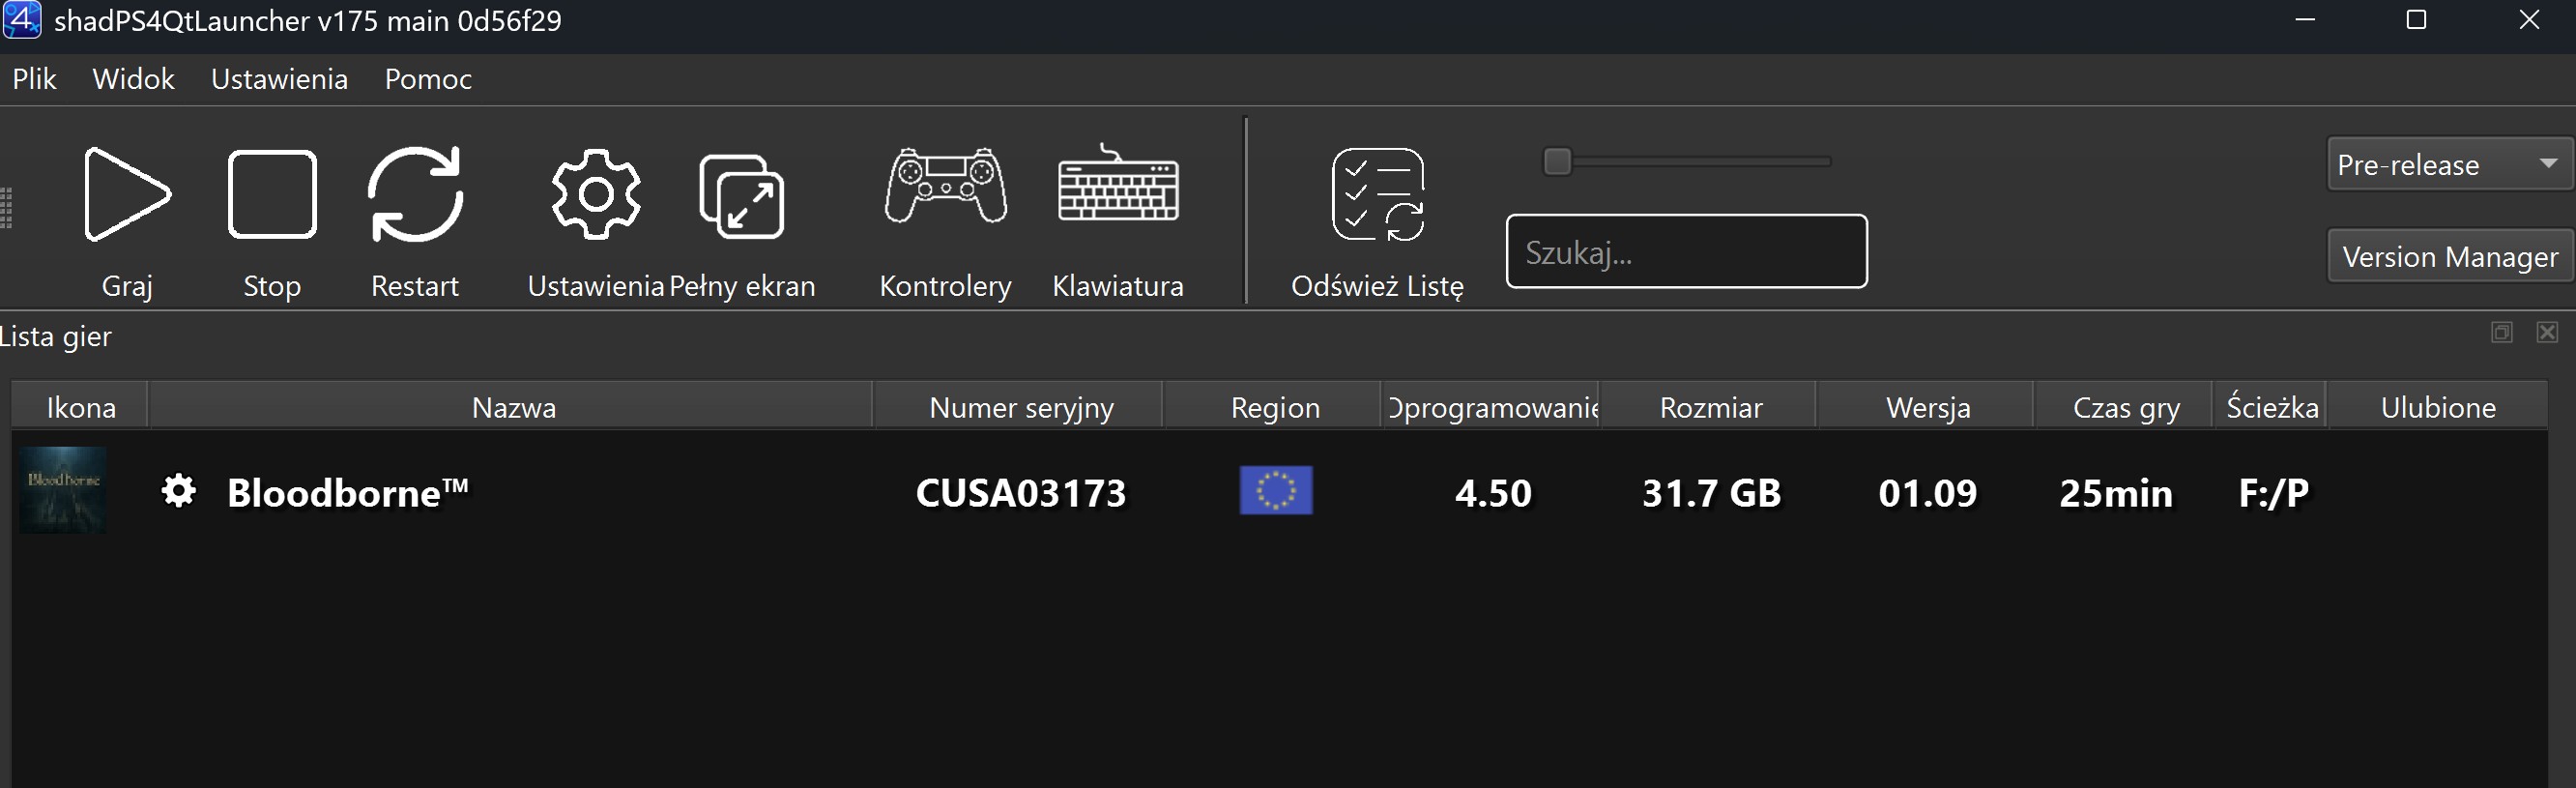This screenshot has height=788, width=2576.
Task: Focus the Szukaj search field
Action: [1686, 252]
